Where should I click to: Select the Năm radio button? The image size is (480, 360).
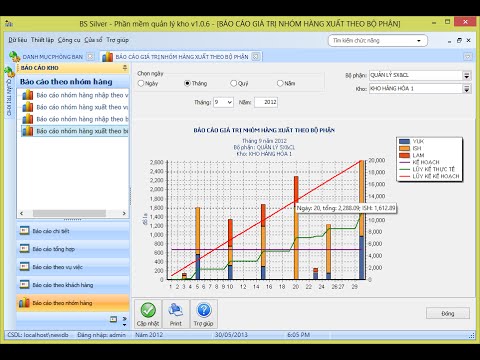click(280, 83)
